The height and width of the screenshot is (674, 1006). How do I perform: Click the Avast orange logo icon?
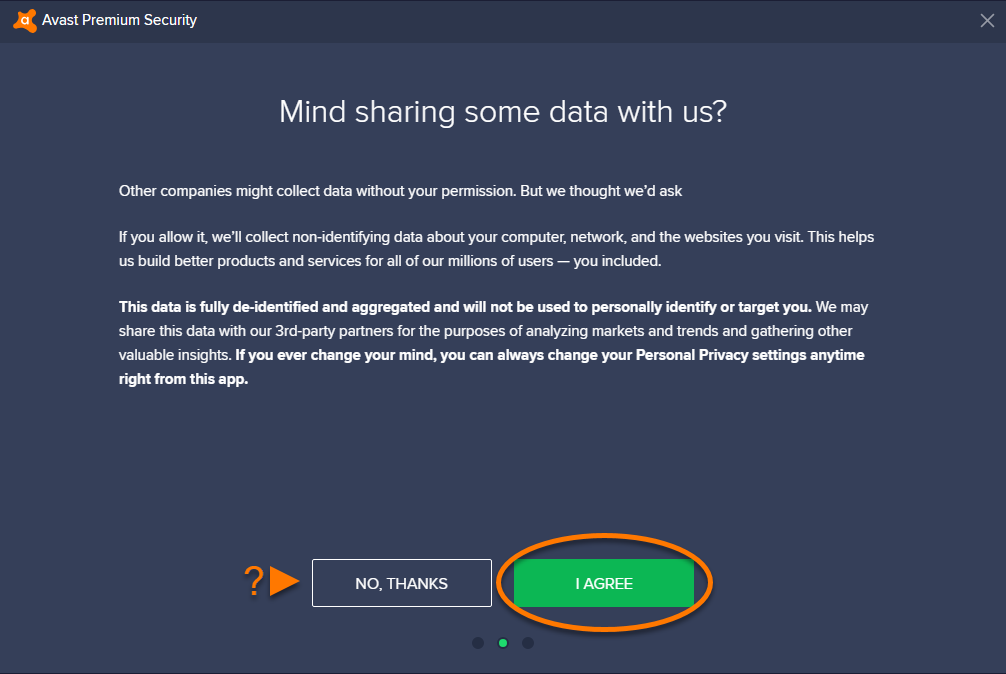click(24, 21)
